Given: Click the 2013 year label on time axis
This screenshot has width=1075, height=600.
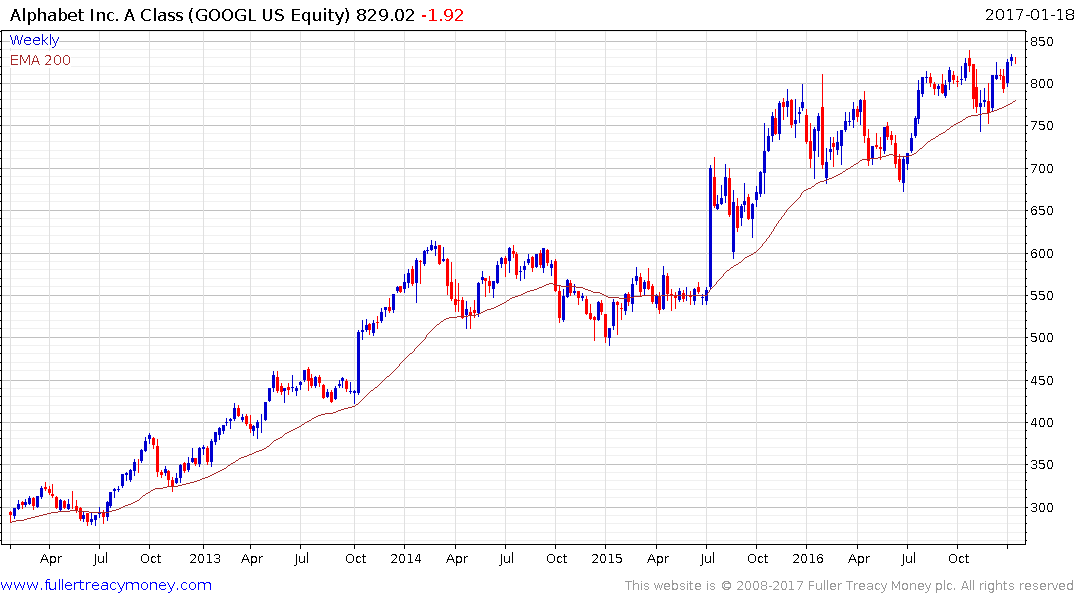Looking at the screenshot, I should (x=205, y=559).
